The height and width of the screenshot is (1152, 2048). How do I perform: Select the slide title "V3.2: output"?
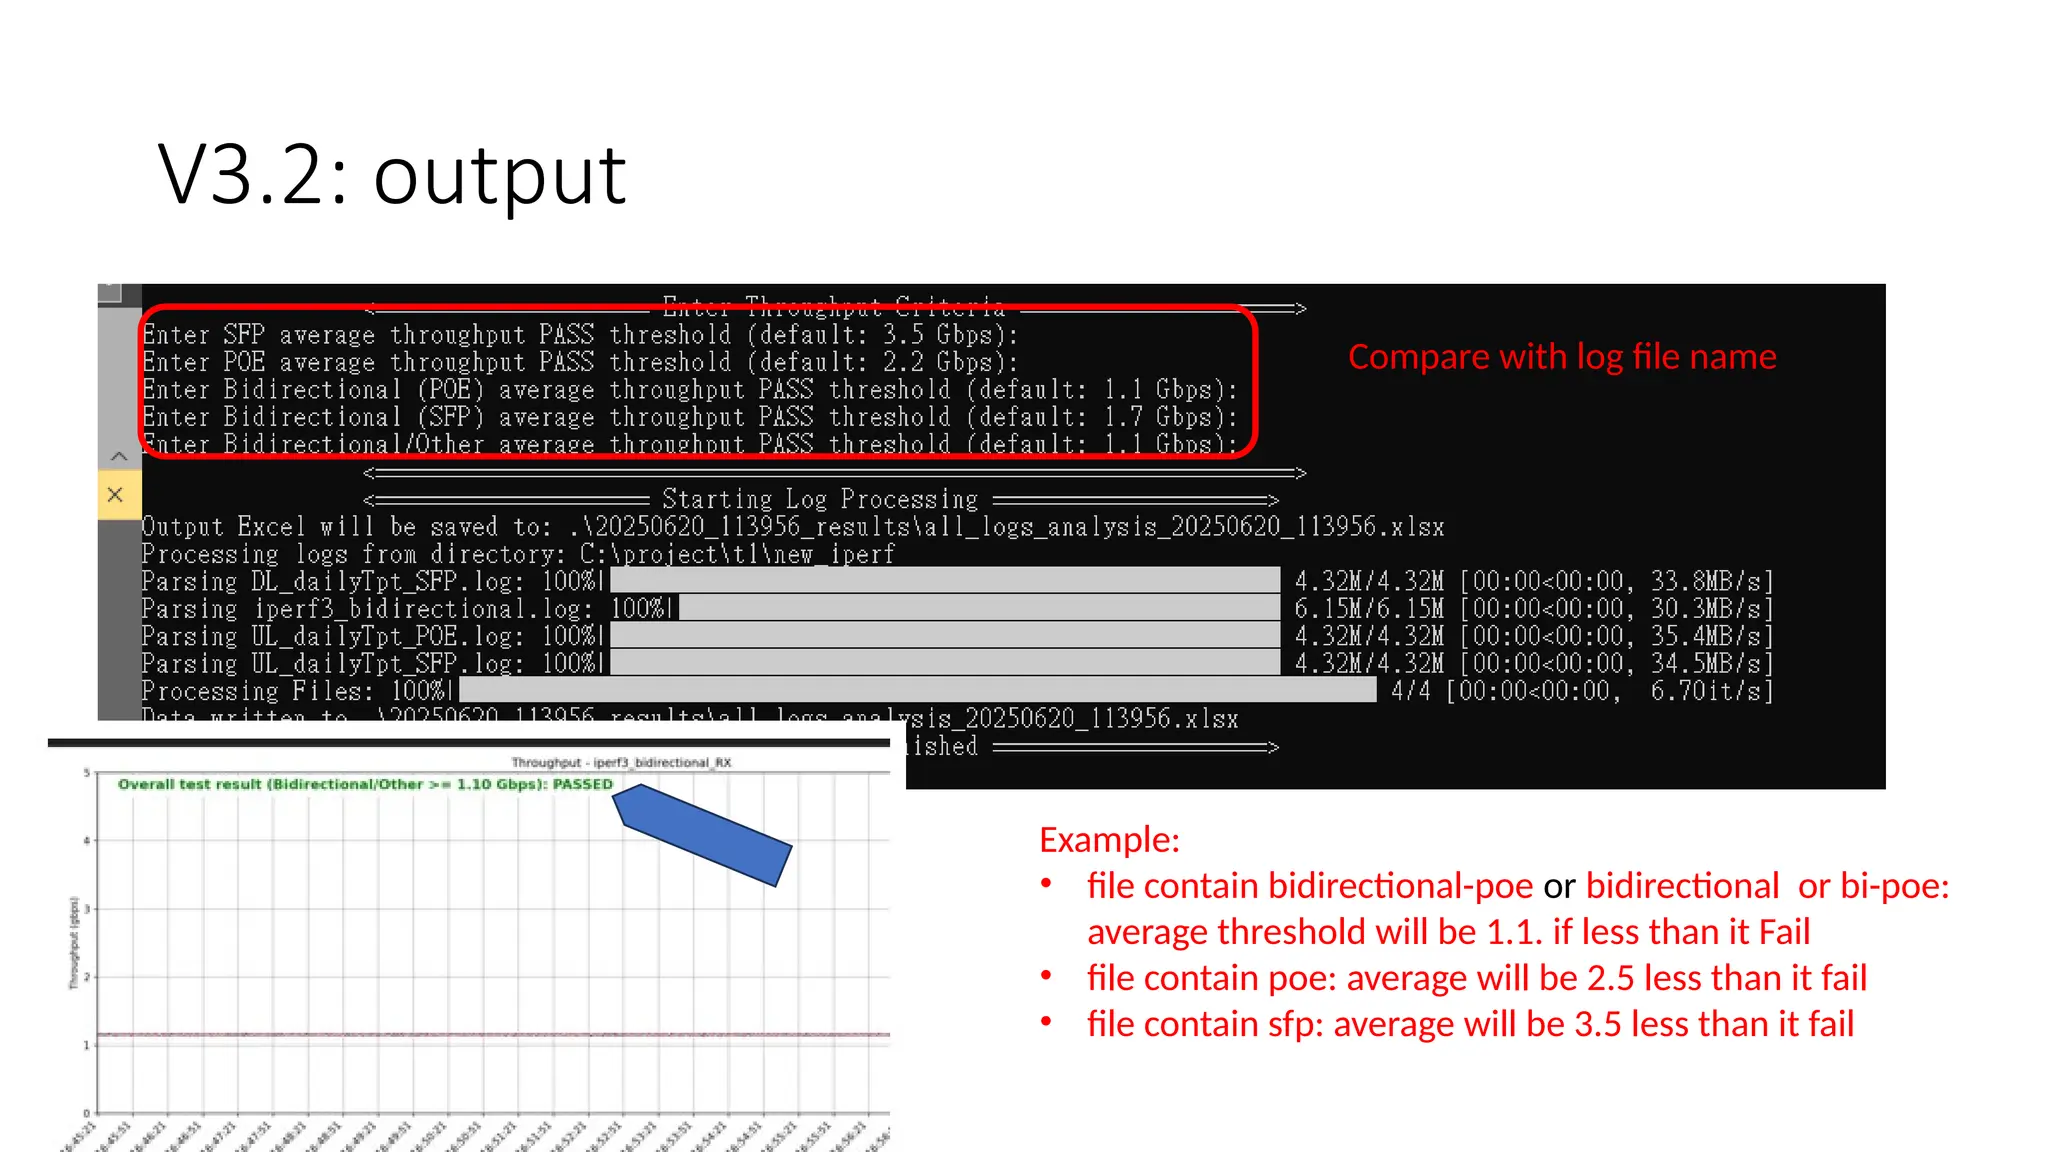(392, 175)
